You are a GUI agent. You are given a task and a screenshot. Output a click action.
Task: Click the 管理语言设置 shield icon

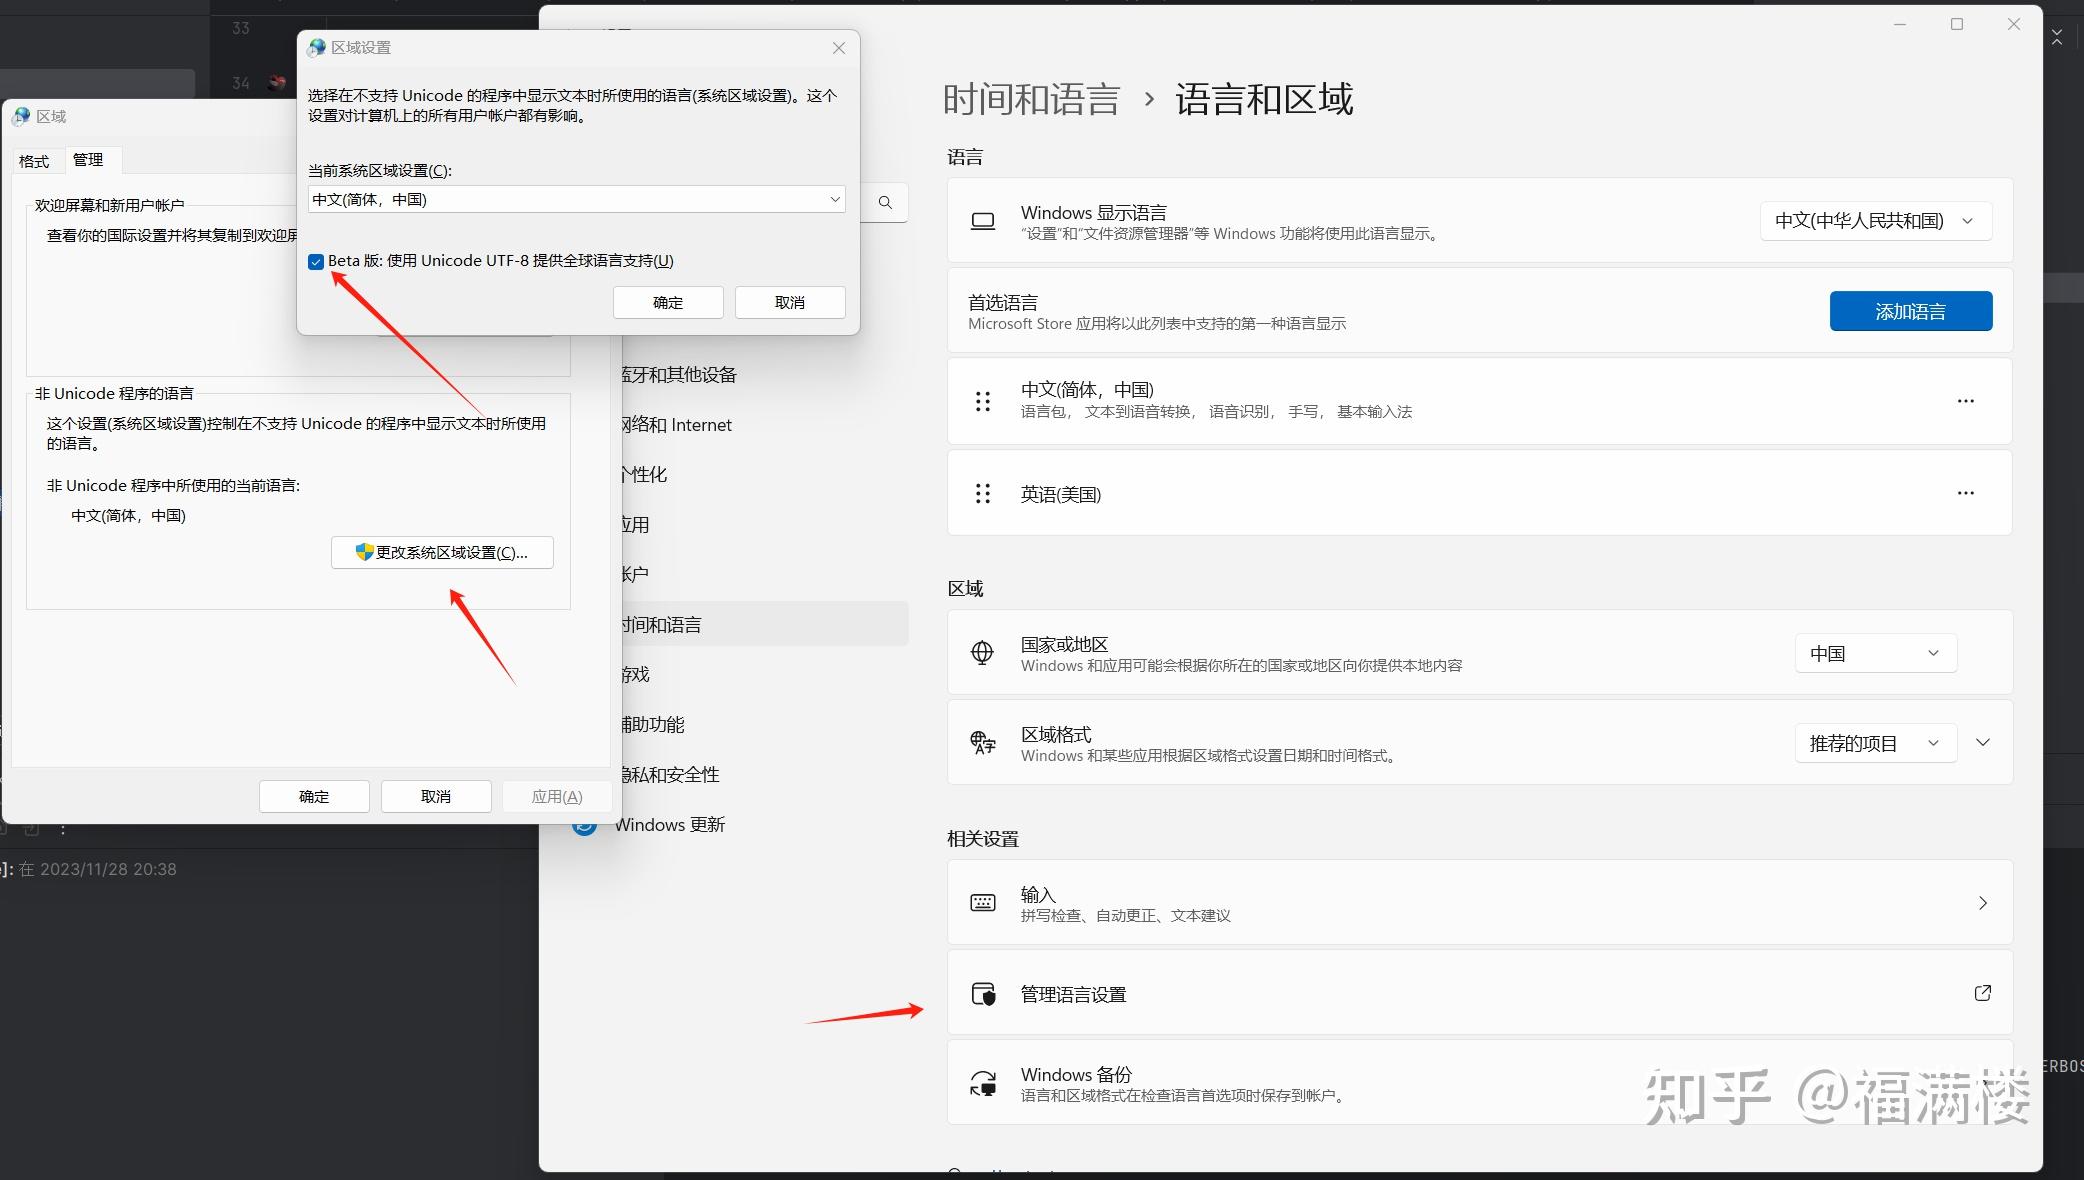[x=984, y=994]
